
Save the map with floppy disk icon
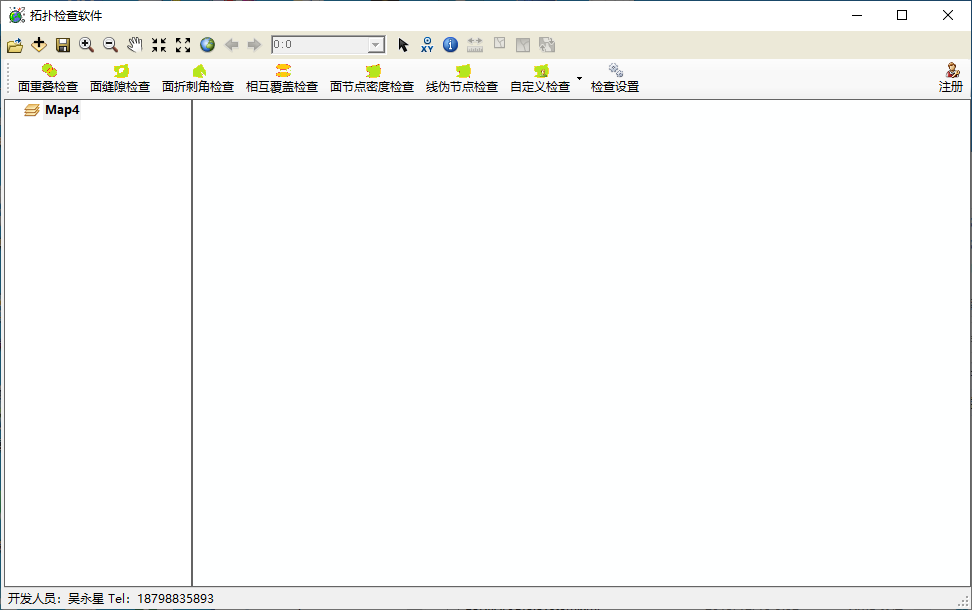pos(63,45)
